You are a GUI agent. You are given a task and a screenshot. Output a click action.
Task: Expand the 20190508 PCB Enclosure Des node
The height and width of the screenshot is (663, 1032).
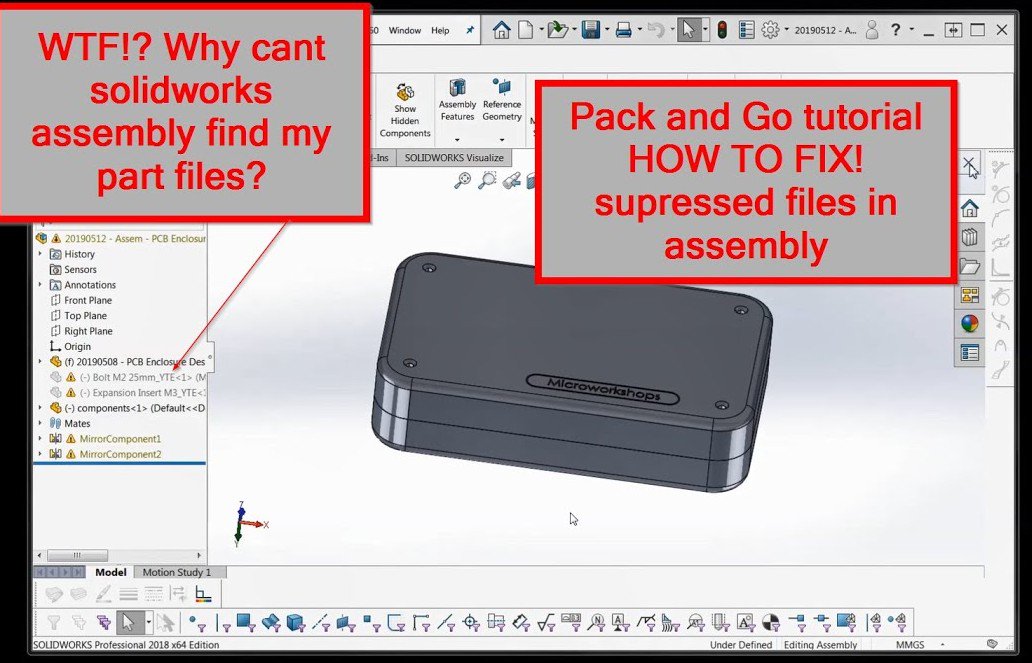point(40,361)
